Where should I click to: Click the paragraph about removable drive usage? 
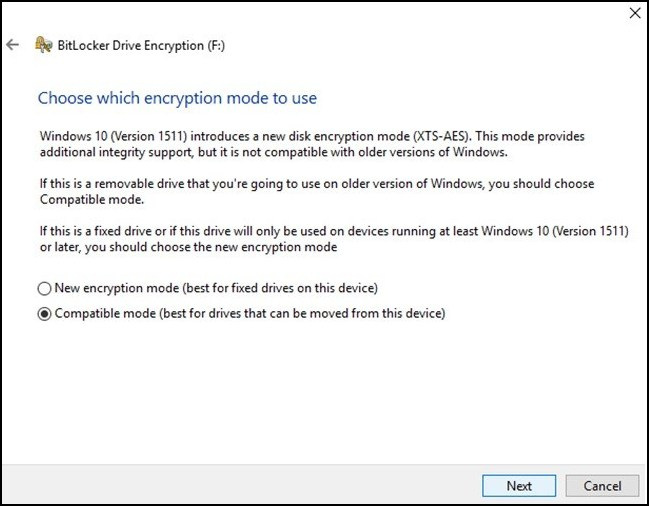[x=317, y=191]
